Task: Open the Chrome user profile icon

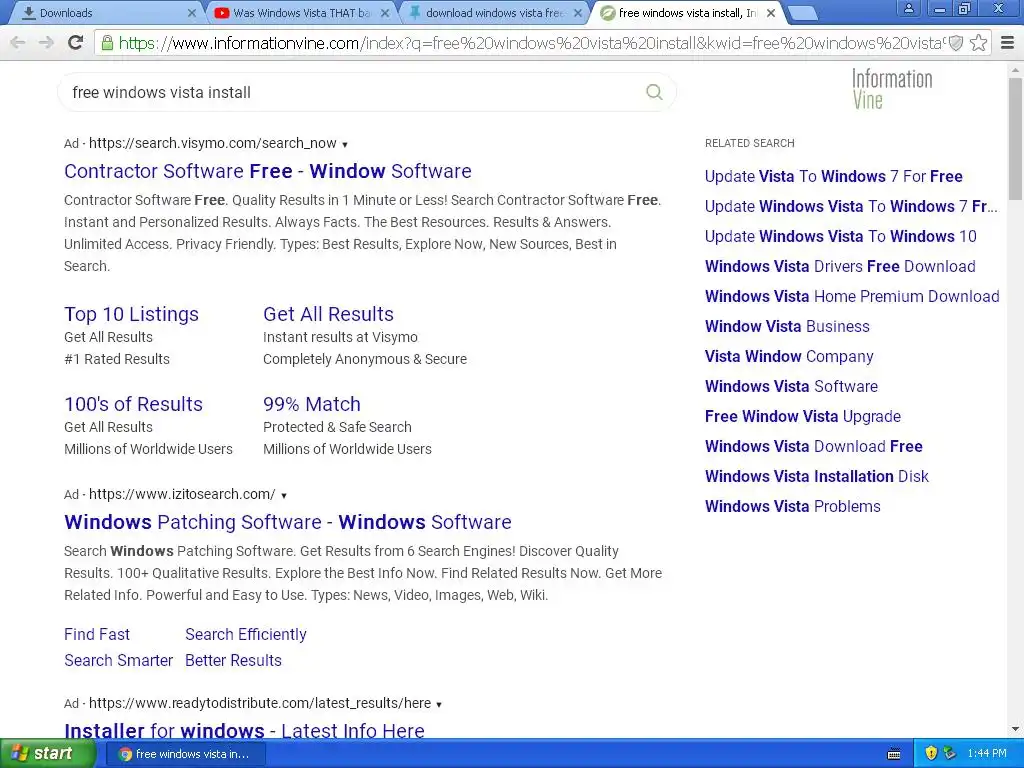Action: (908, 8)
